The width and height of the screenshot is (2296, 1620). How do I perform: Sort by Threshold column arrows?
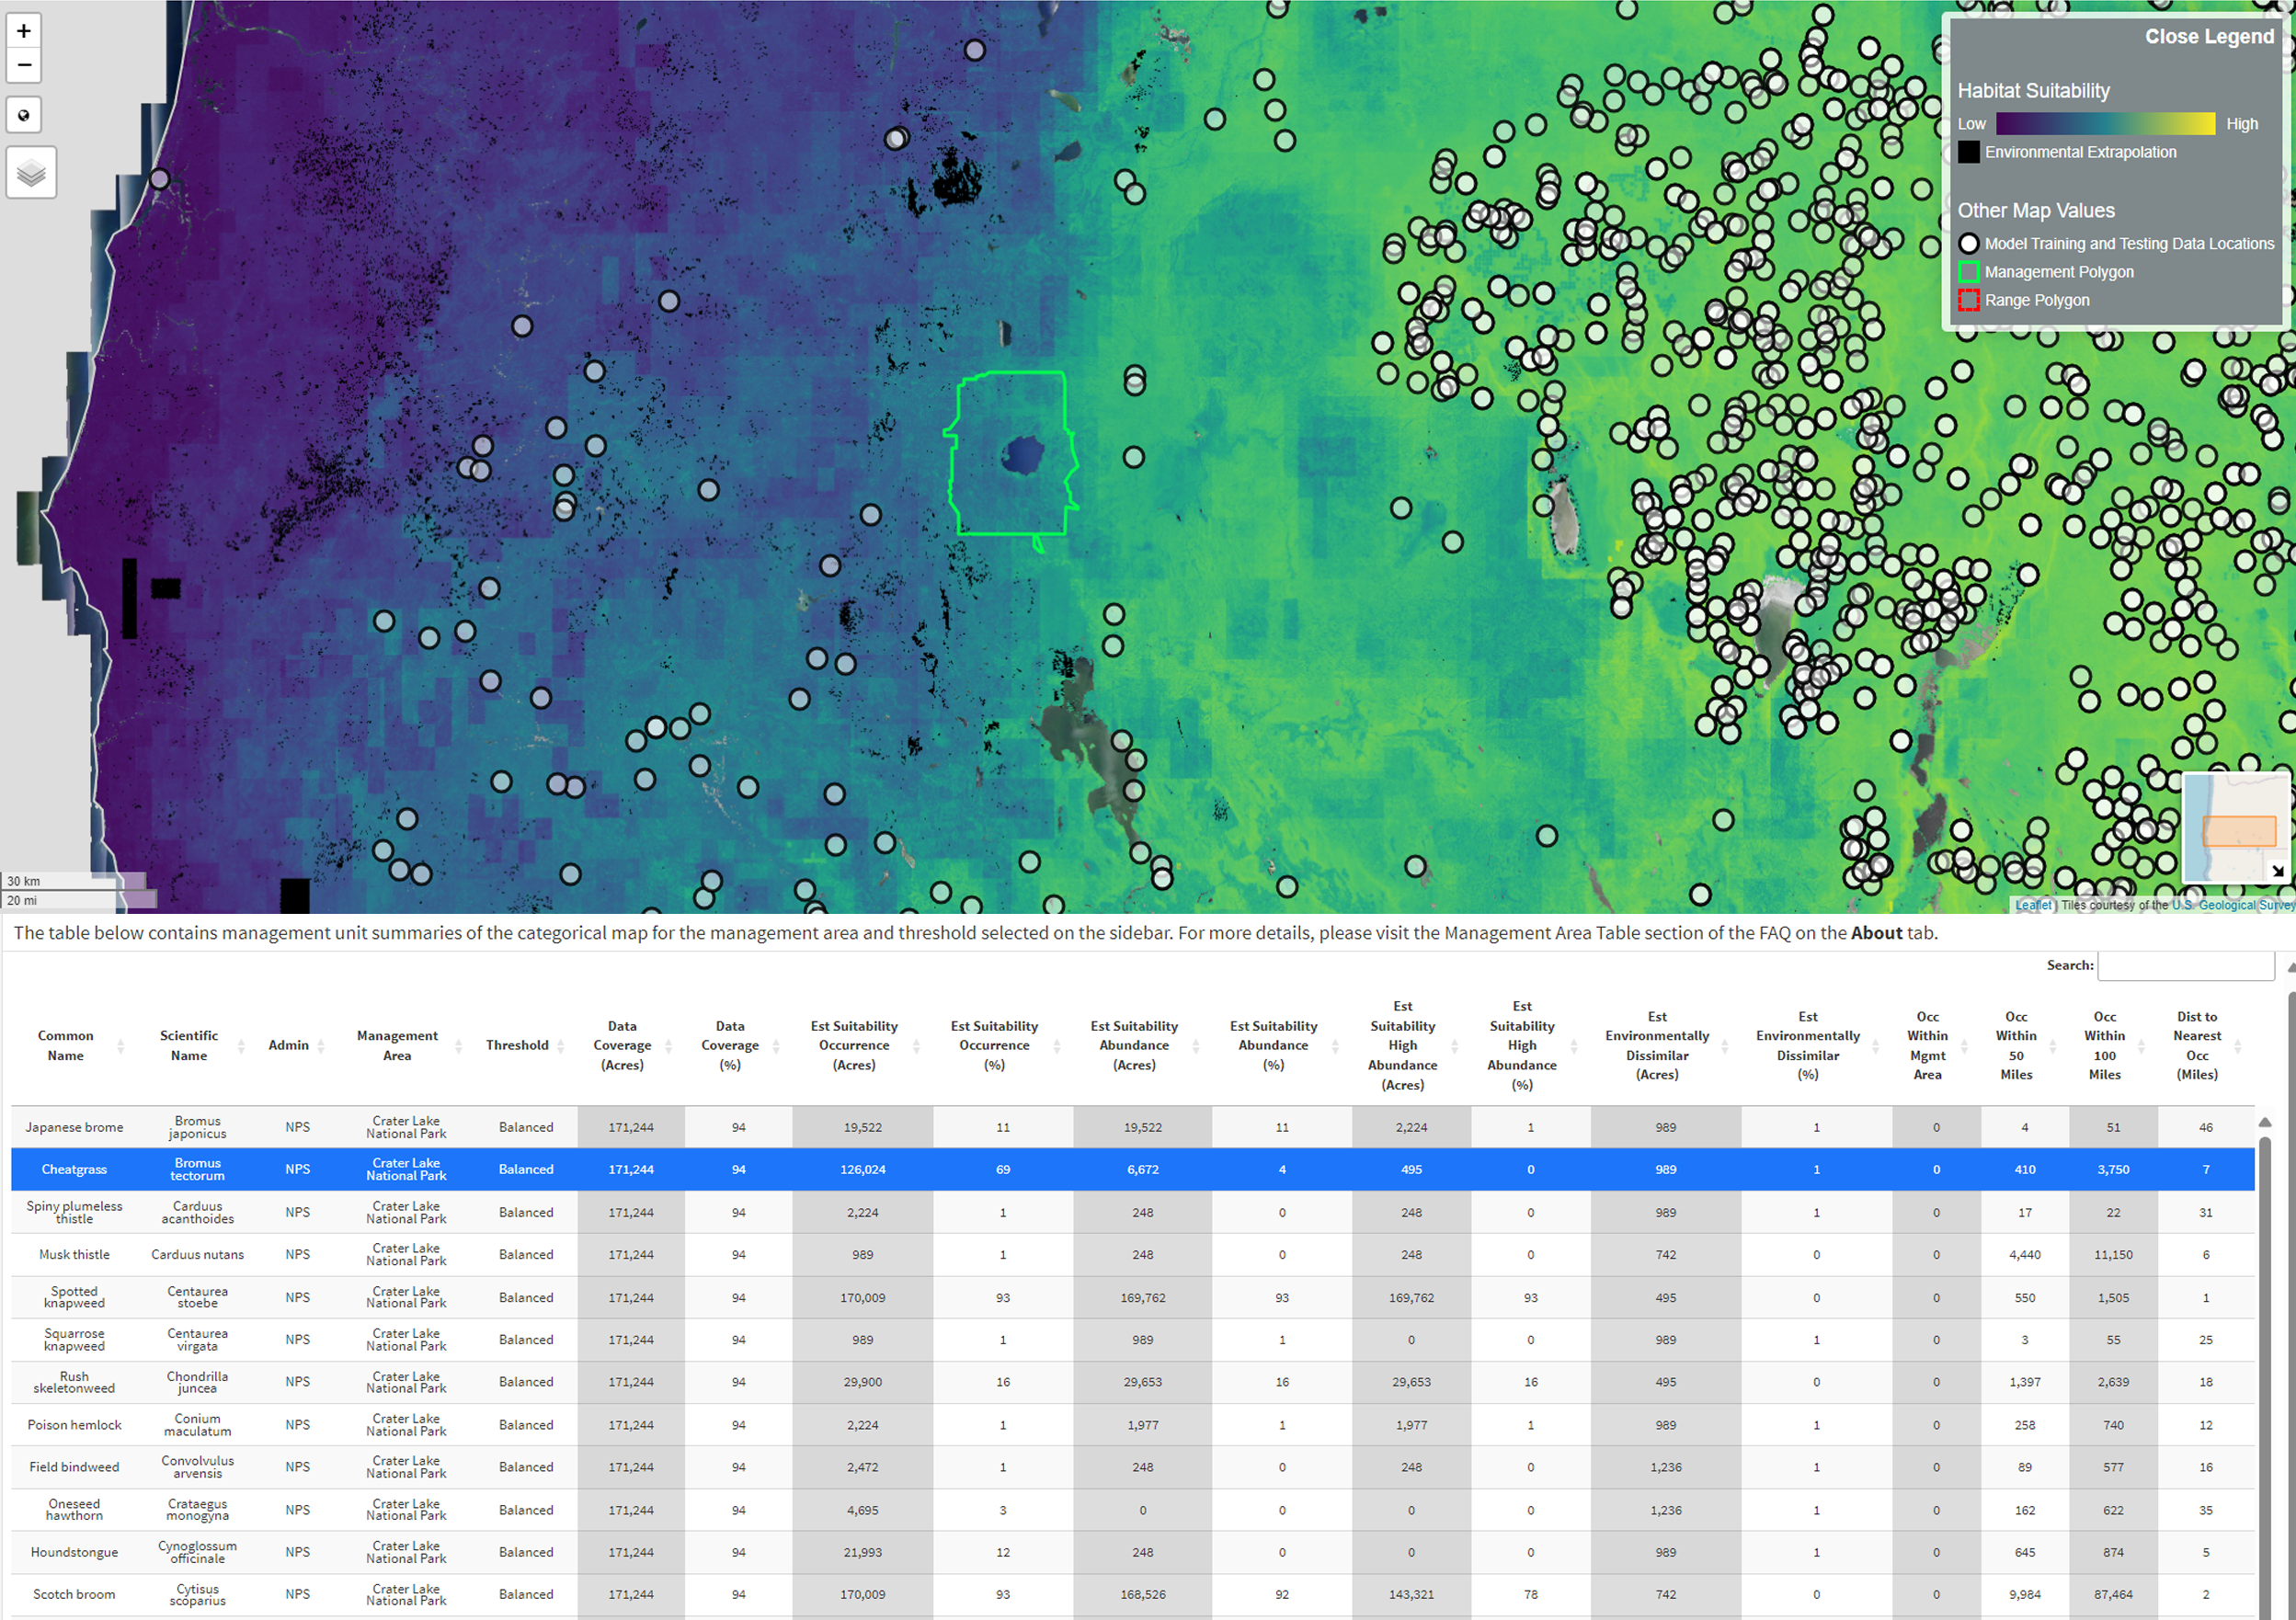click(x=560, y=1046)
